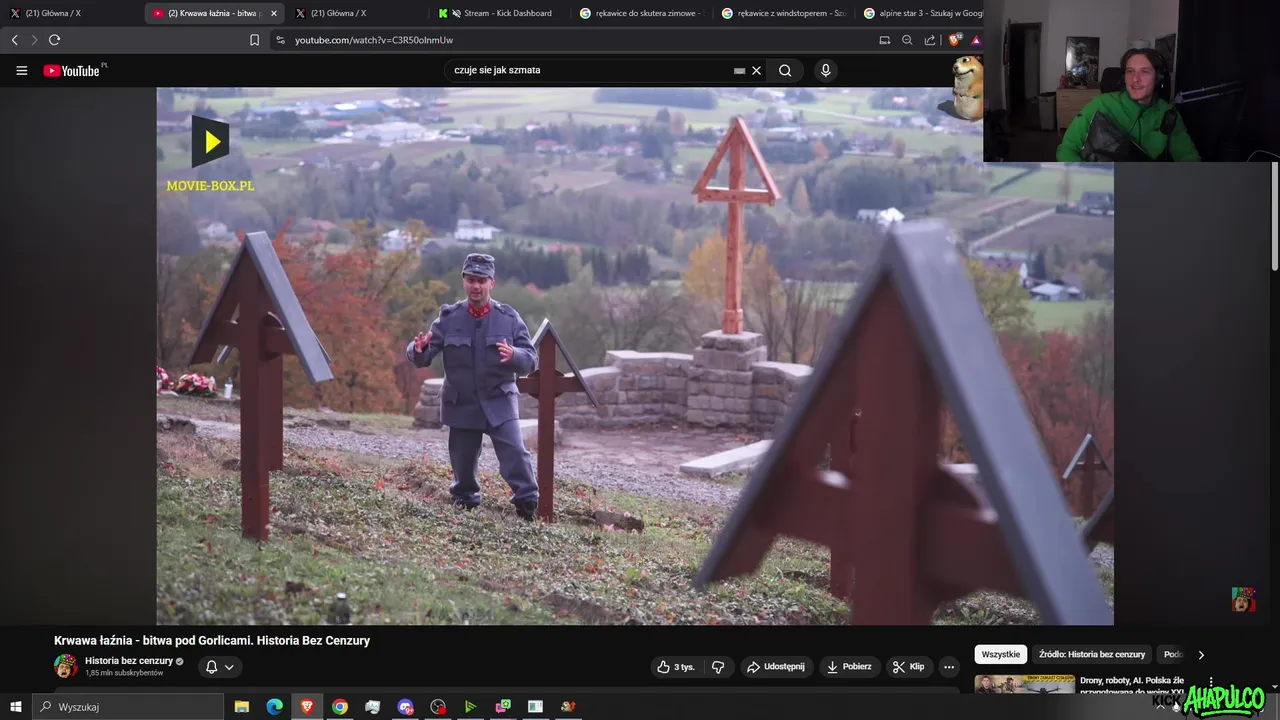
Task: Select the Wszystkie filter chip
Action: (x=1001, y=655)
